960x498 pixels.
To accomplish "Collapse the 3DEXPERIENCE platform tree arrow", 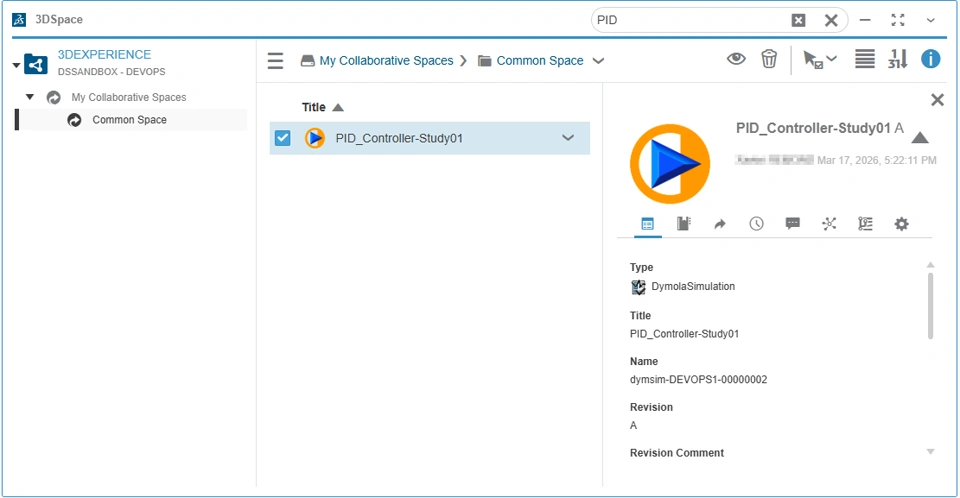I will 17,65.
